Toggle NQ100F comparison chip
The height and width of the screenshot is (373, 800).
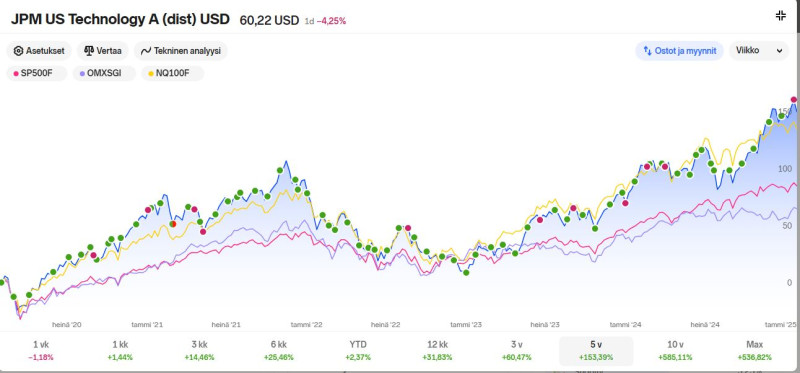172,73
